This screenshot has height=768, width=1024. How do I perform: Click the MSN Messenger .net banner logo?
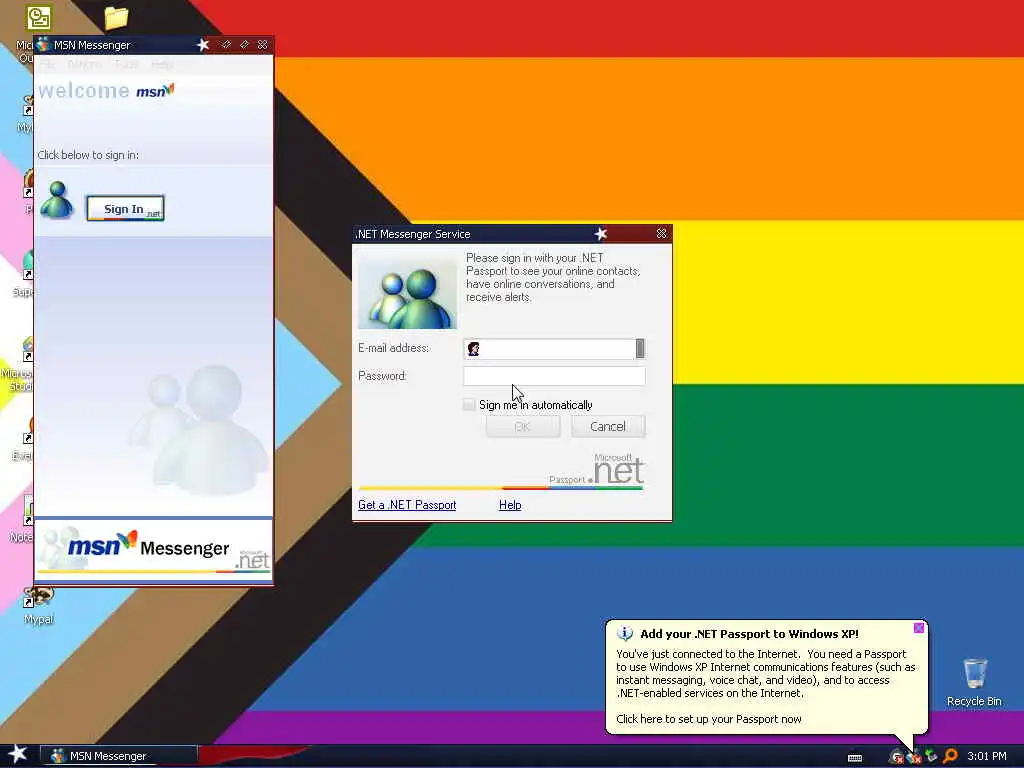click(x=154, y=548)
